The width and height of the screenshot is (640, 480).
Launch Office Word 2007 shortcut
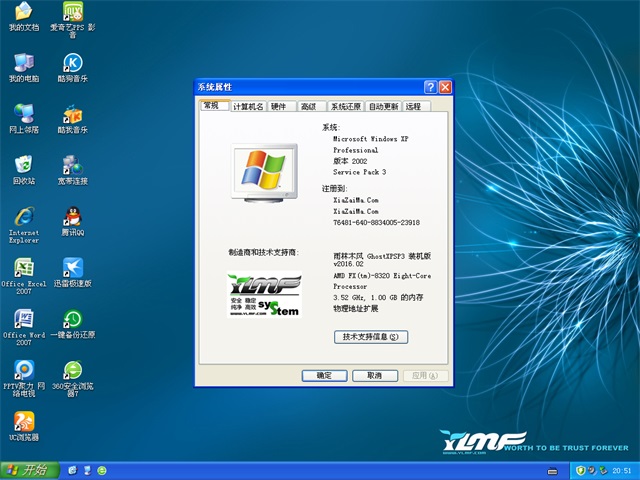(x=23, y=320)
